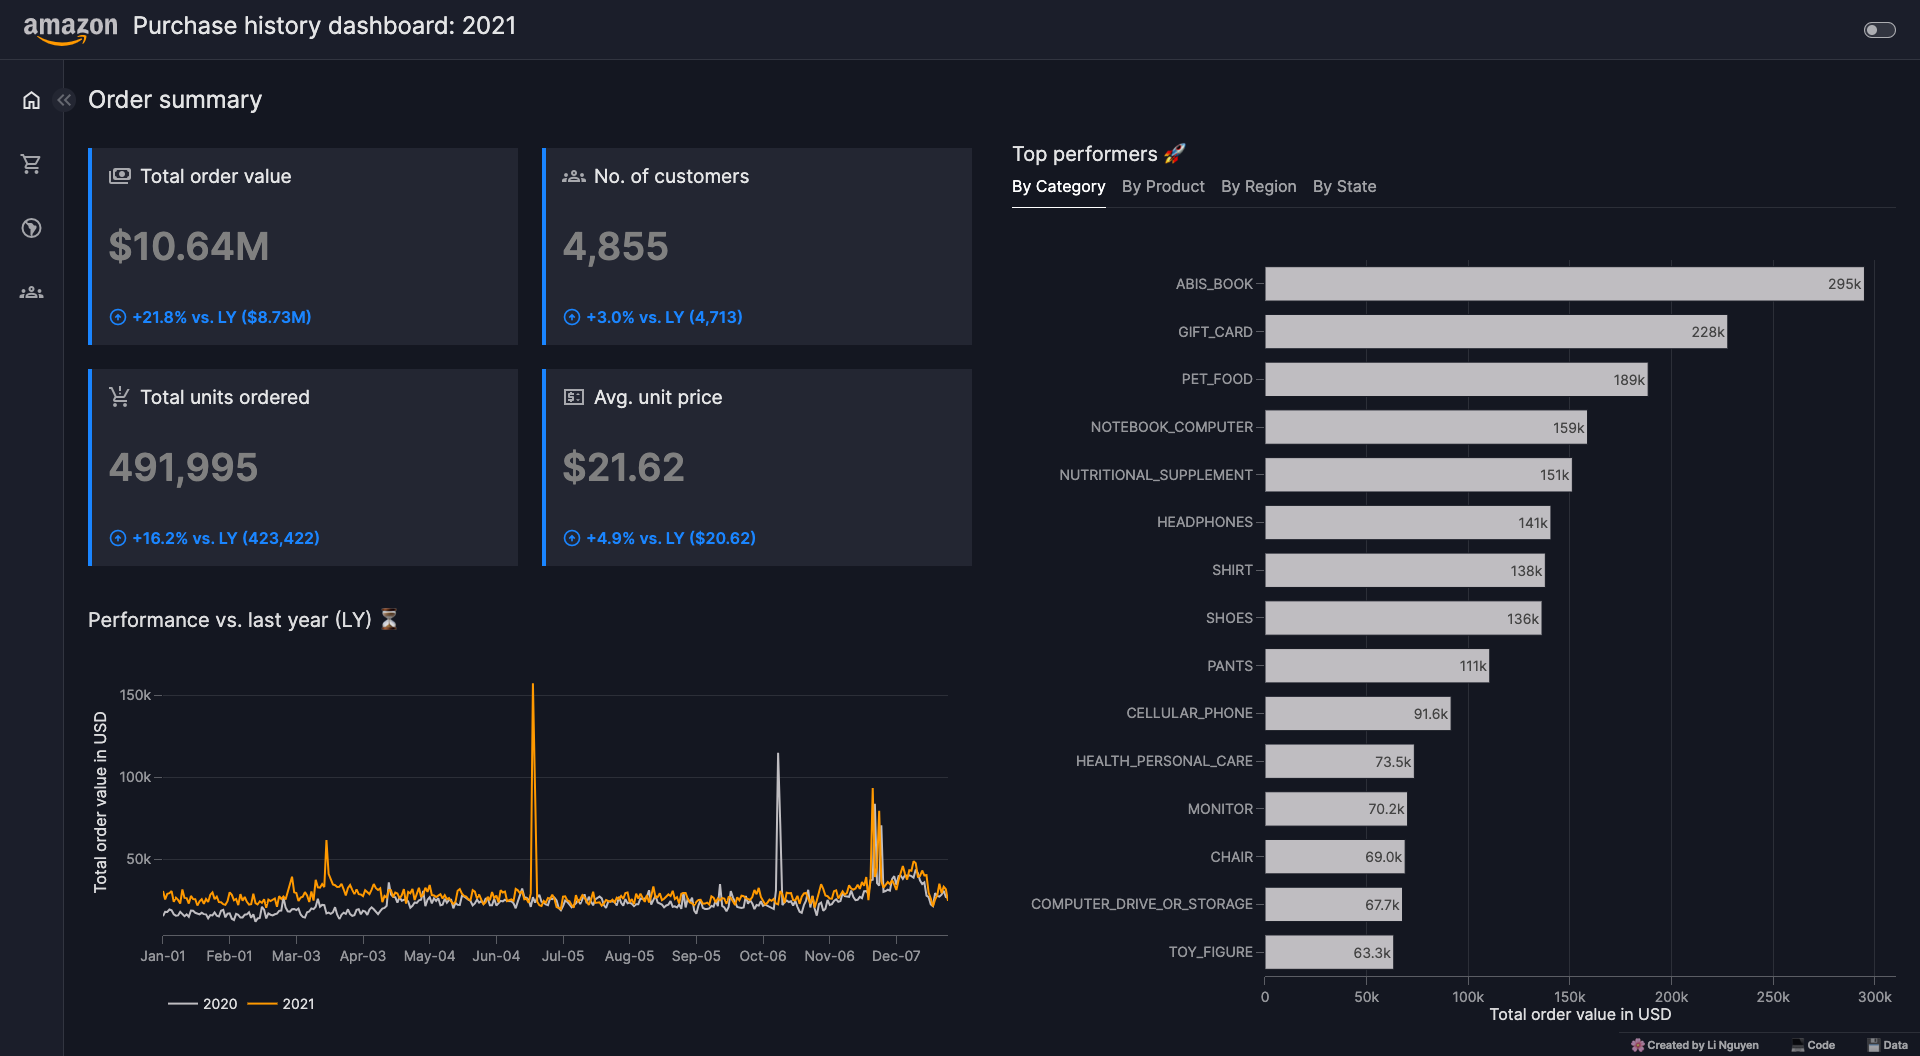Select the SHOES bar in chart
The height and width of the screenshot is (1056, 1920).
tap(1403, 618)
